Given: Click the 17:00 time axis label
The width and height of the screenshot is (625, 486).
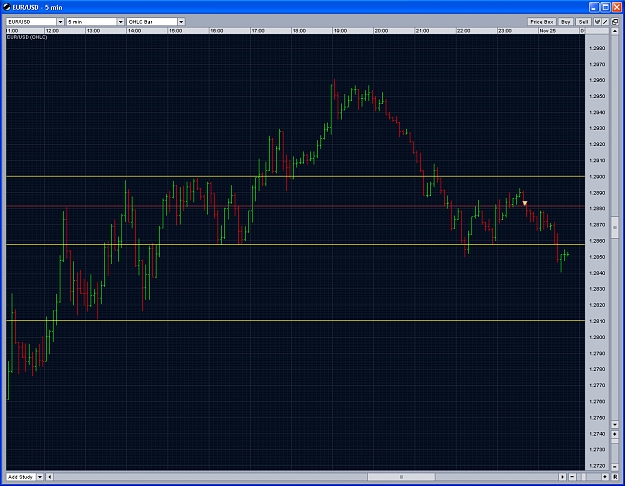Looking at the screenshot, I should coord(258,31).
